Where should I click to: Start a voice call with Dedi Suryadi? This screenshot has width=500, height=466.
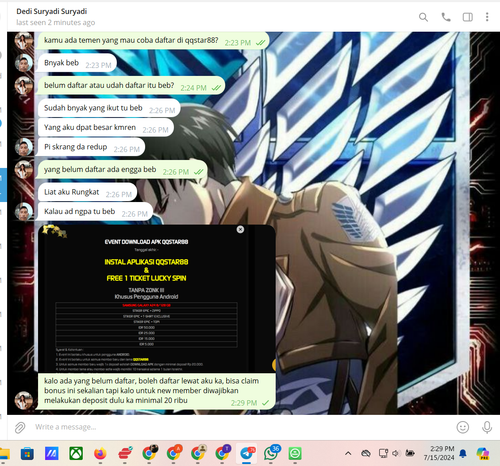click(x=446, y=17)
